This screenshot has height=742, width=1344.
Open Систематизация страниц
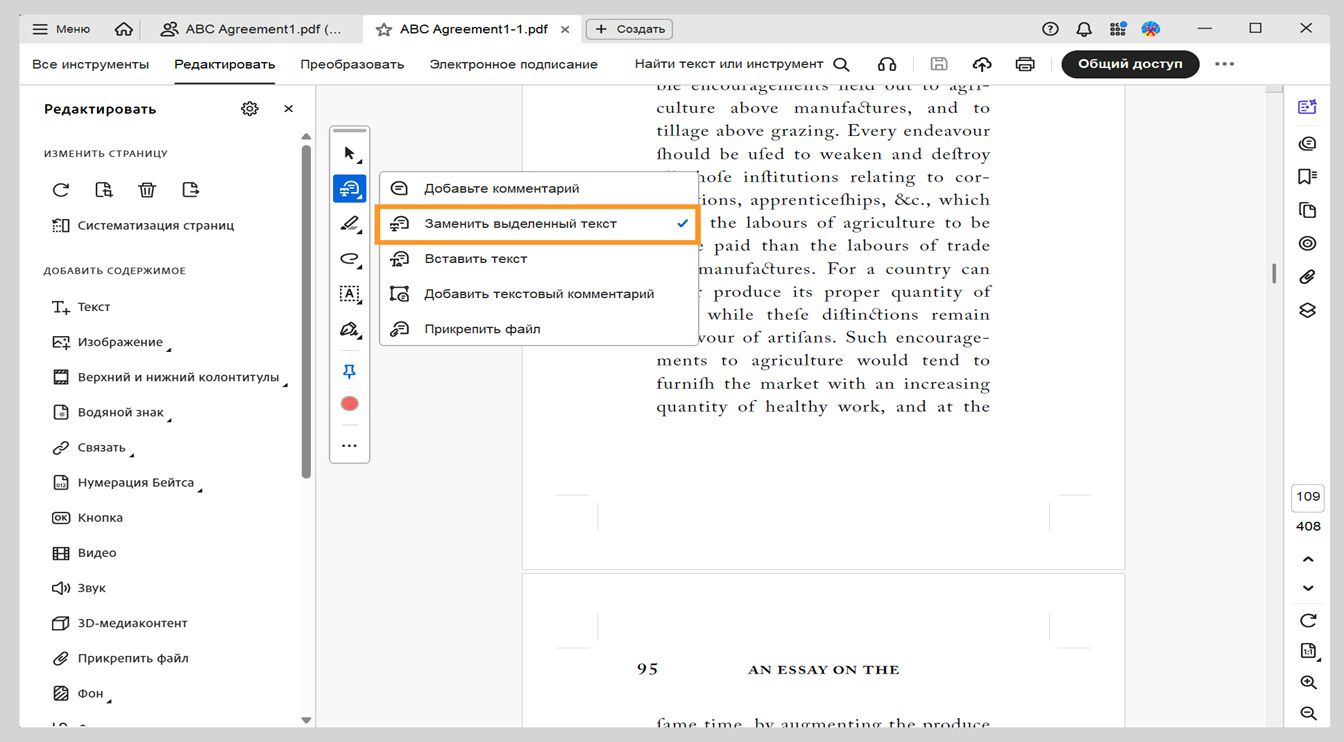143,225
